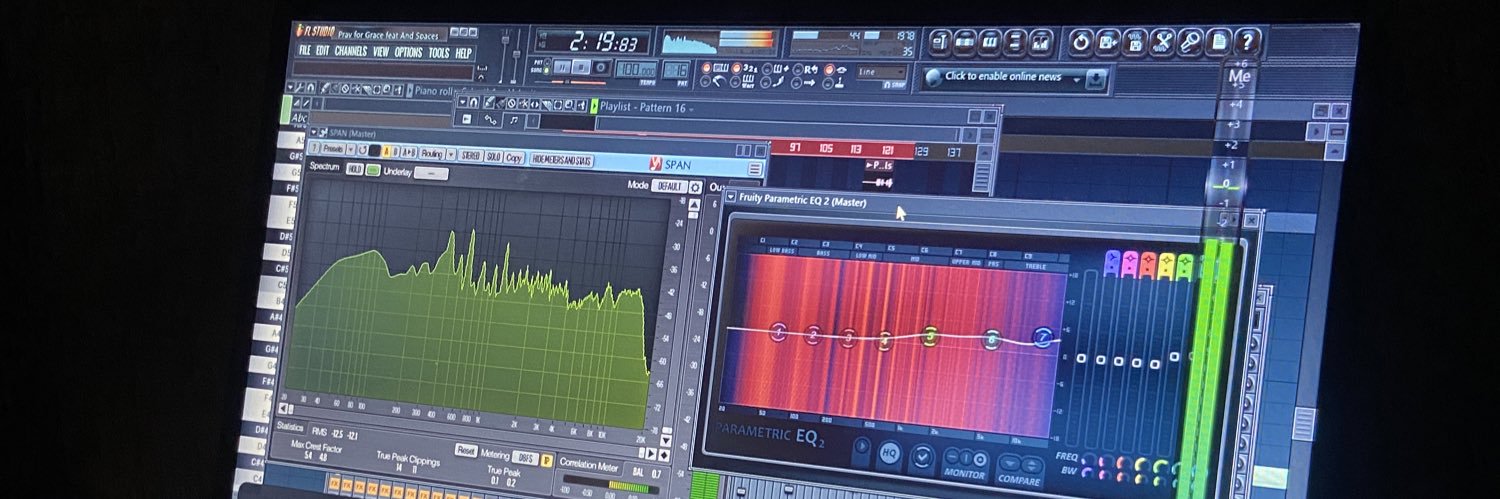Click the pattern number display showing 16
The image size is (1500, 499).
(676, 71)
